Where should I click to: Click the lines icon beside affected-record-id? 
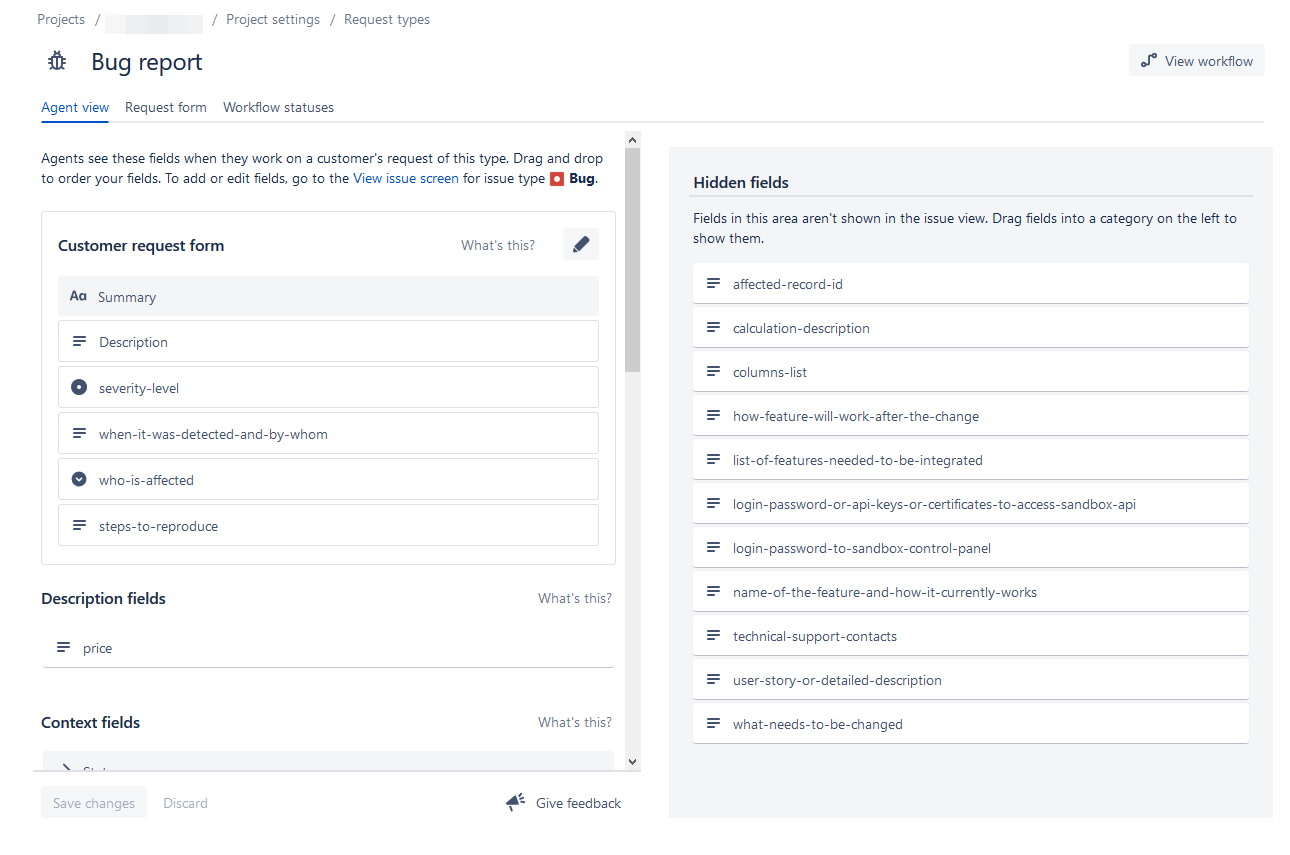tap(714, 284)
